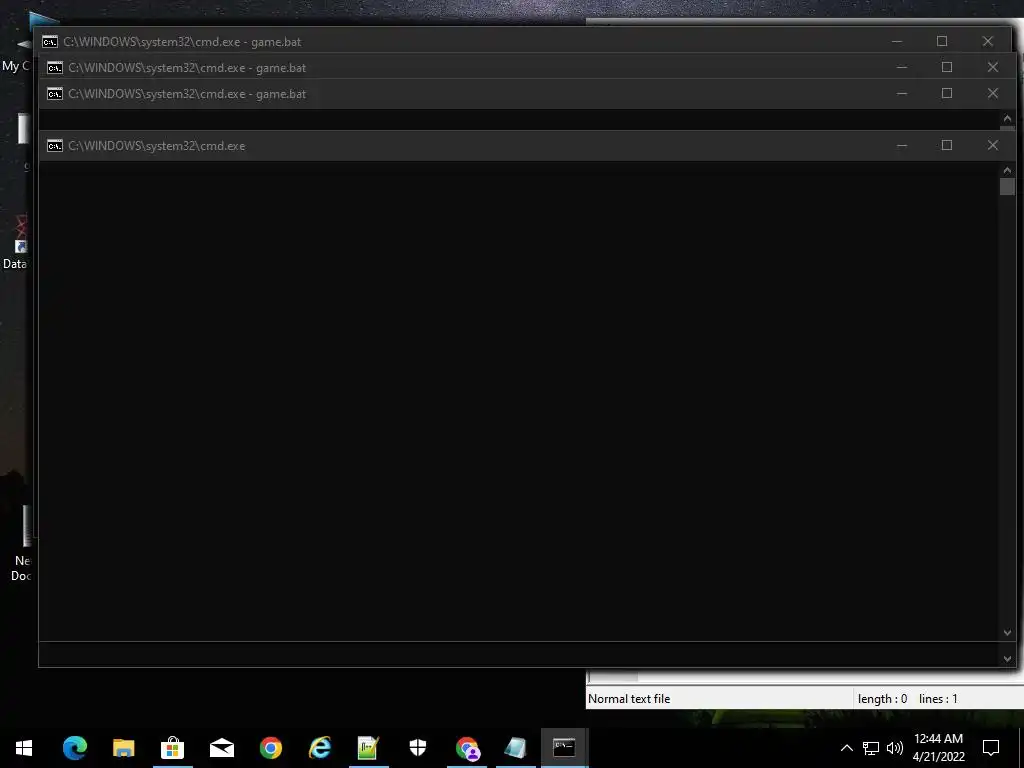This screenshot has width=1024, height=768.
Task: Click the cmd.exe window title text
Action: click(x=157, y=146)
